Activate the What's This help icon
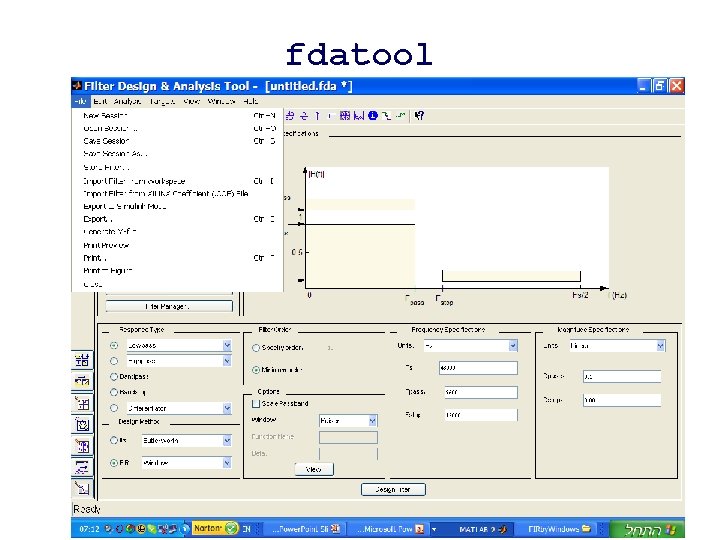This screenshot has width=720, height=540. point(419,116)
